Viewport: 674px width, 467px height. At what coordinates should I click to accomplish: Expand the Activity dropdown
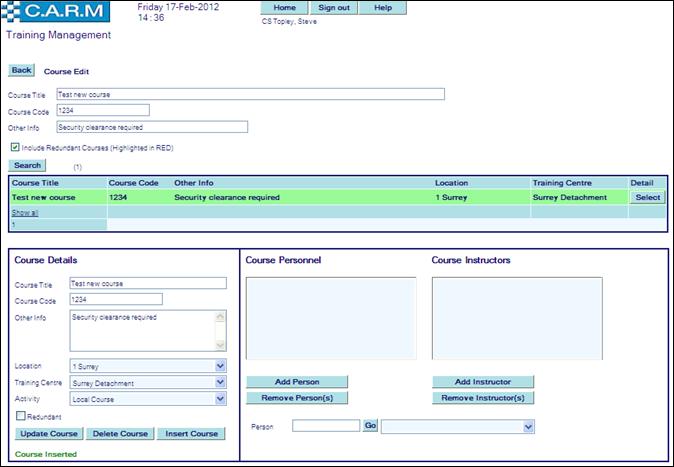pos(220,398)
